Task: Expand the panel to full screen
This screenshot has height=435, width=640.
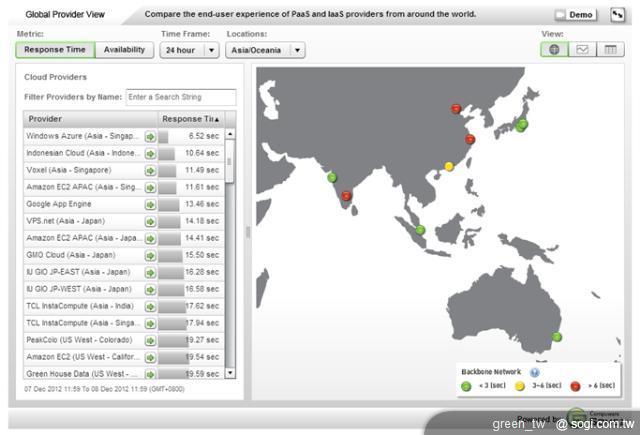Action: point(618,15)
